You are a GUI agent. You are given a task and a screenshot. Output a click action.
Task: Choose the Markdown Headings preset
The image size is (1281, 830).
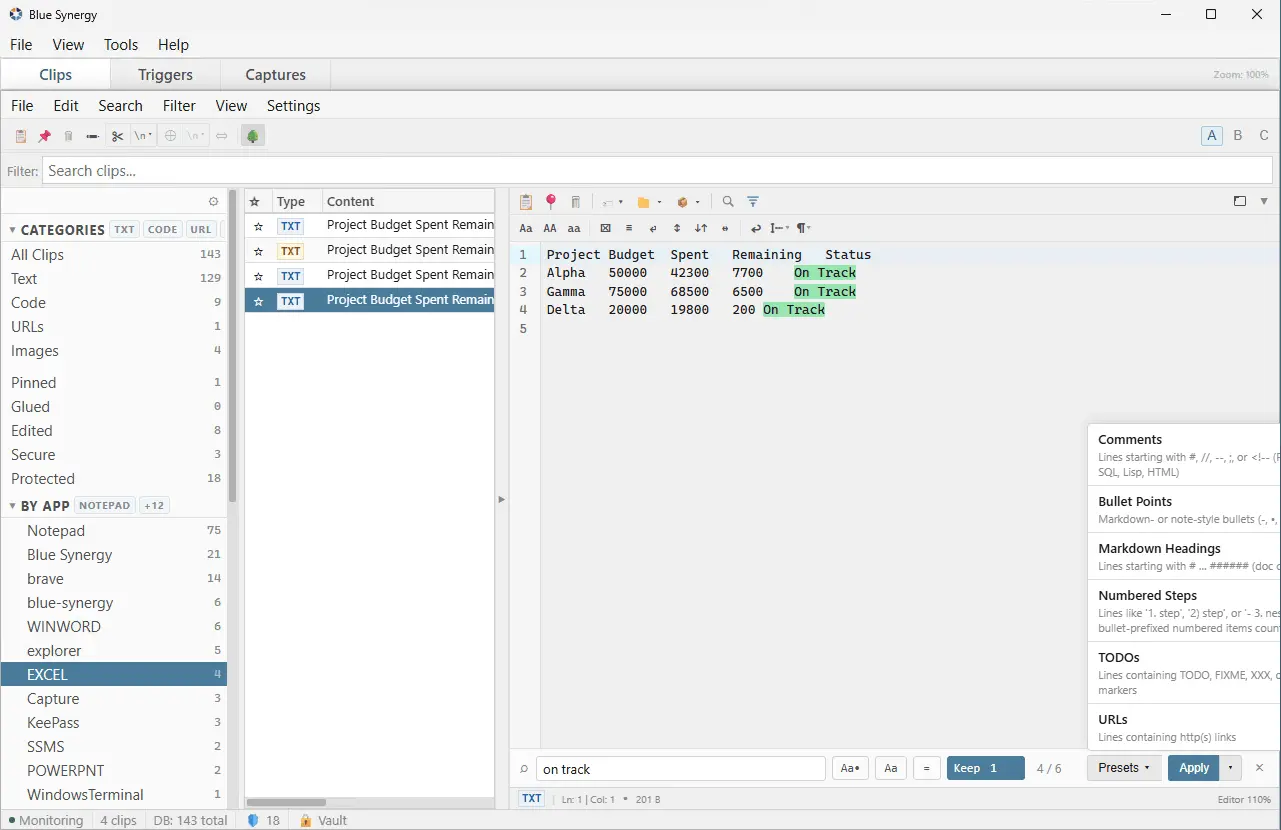click(x=1184, y=556)
